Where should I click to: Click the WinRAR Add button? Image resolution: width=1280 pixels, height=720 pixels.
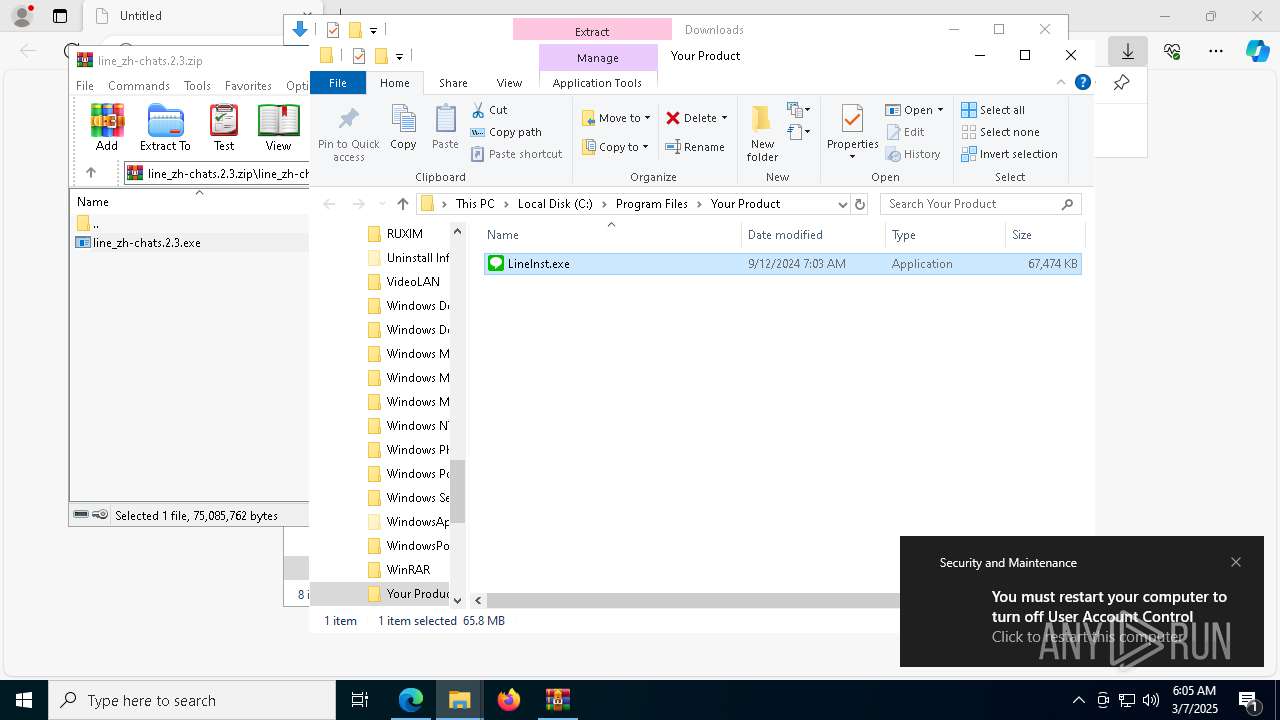pyautogui.click(x=107, y=127)
